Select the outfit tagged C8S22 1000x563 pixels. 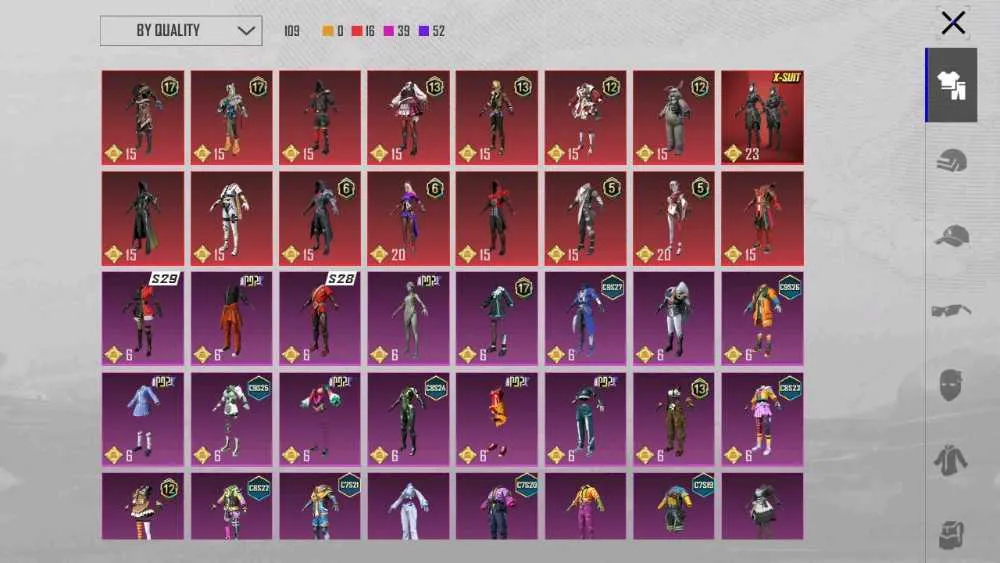click(x=231, y=506)
